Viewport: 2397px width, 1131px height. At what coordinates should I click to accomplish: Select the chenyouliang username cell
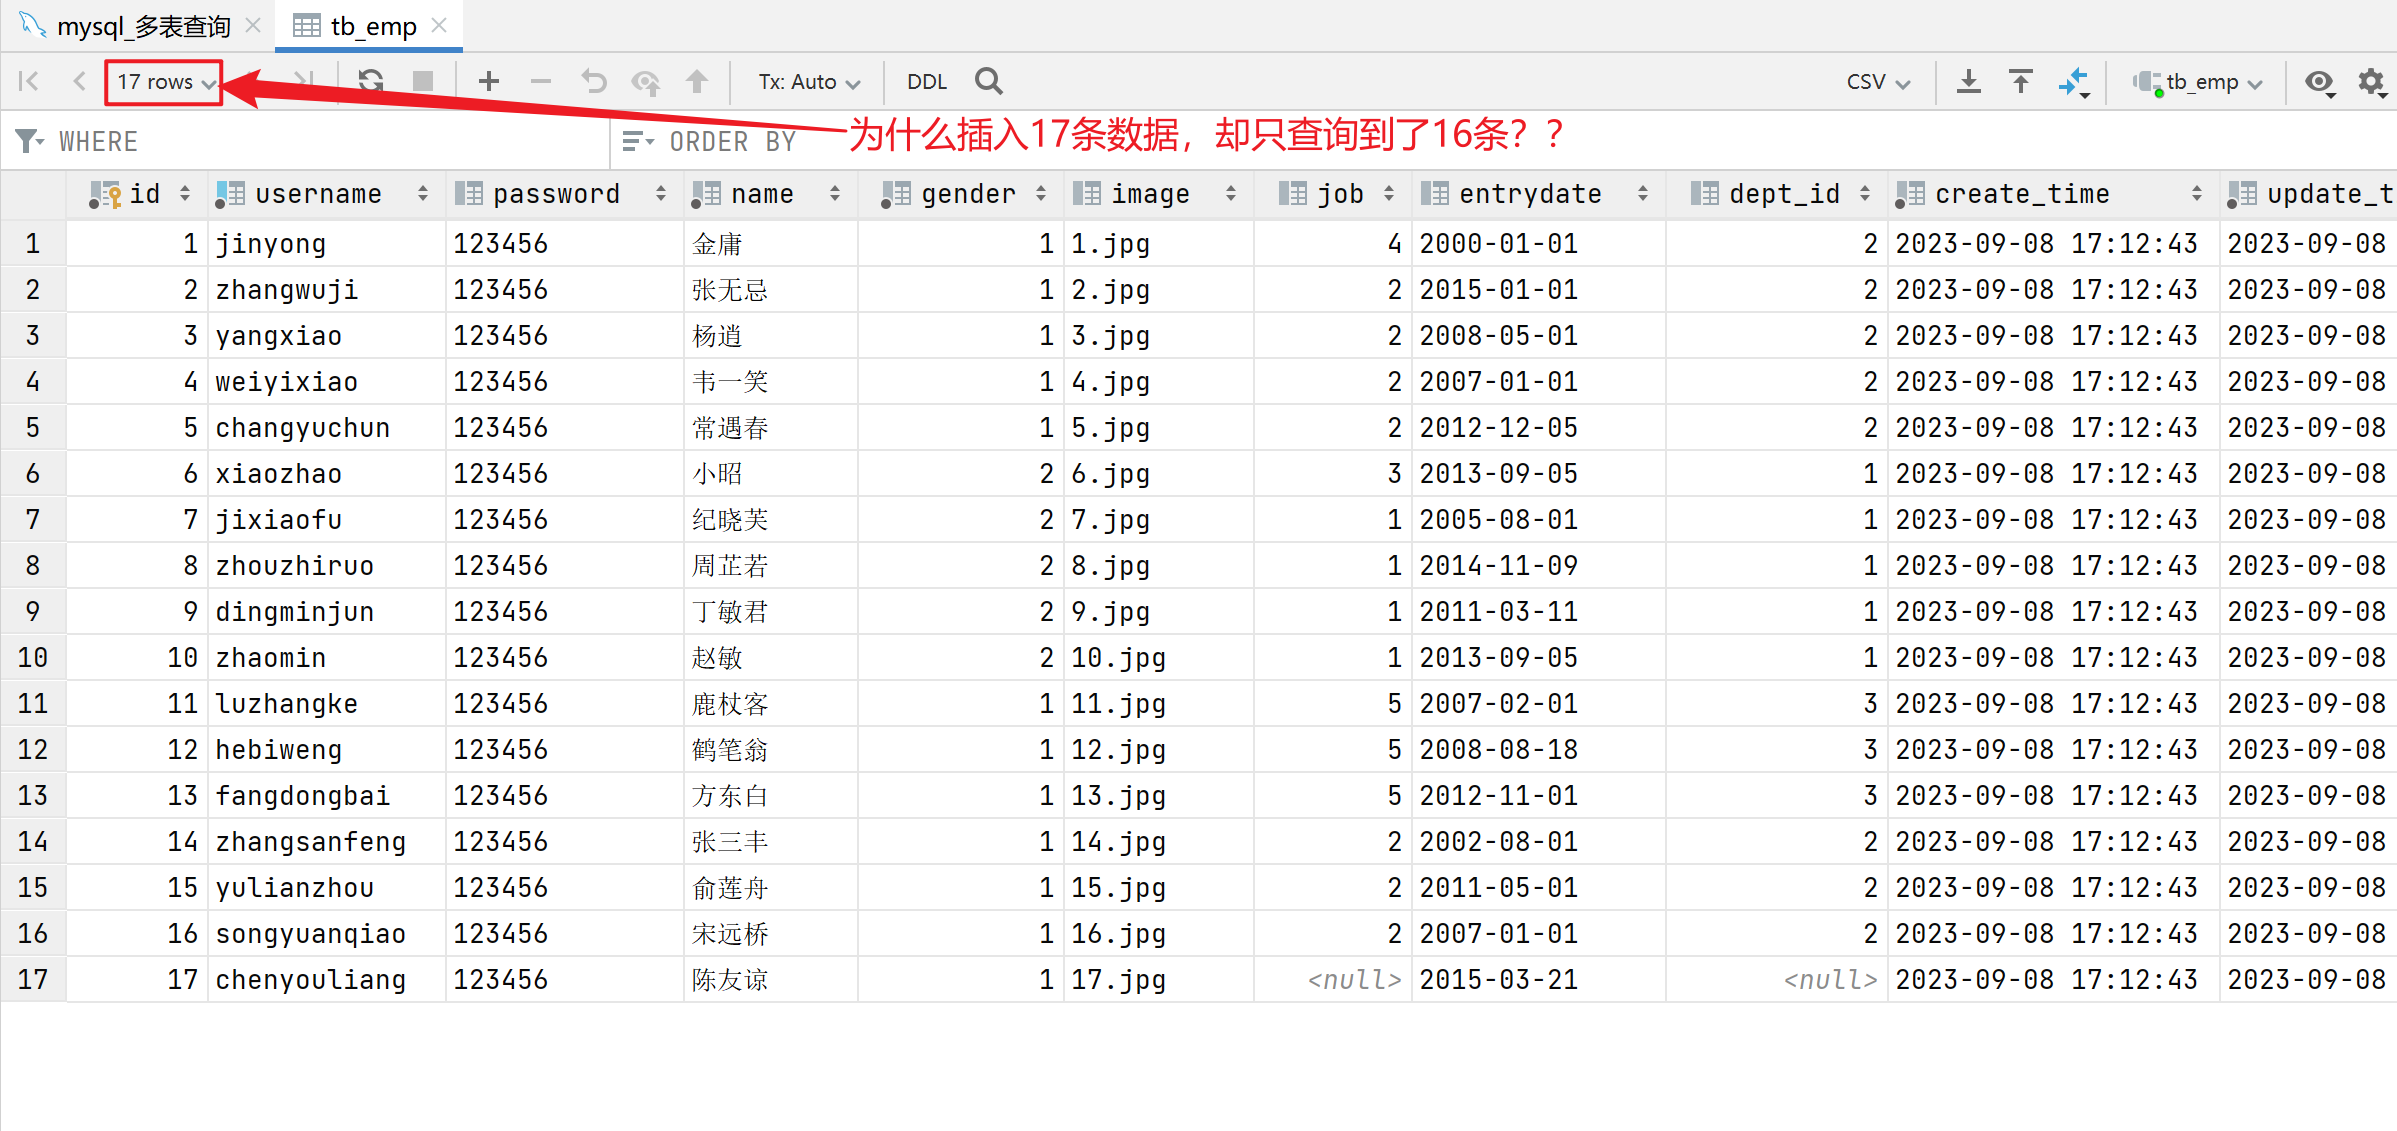click(x=311, y=980)
